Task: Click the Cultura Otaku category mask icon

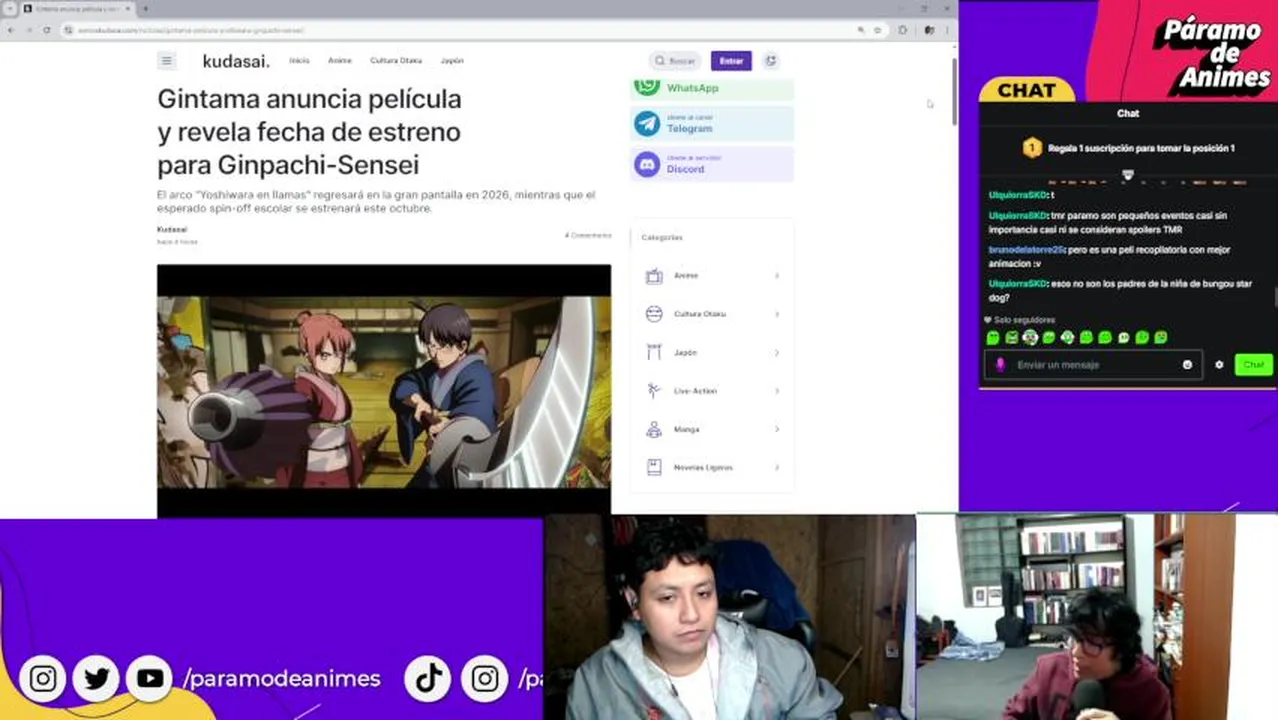Action: pyautogui.click(x=654, y=314)
